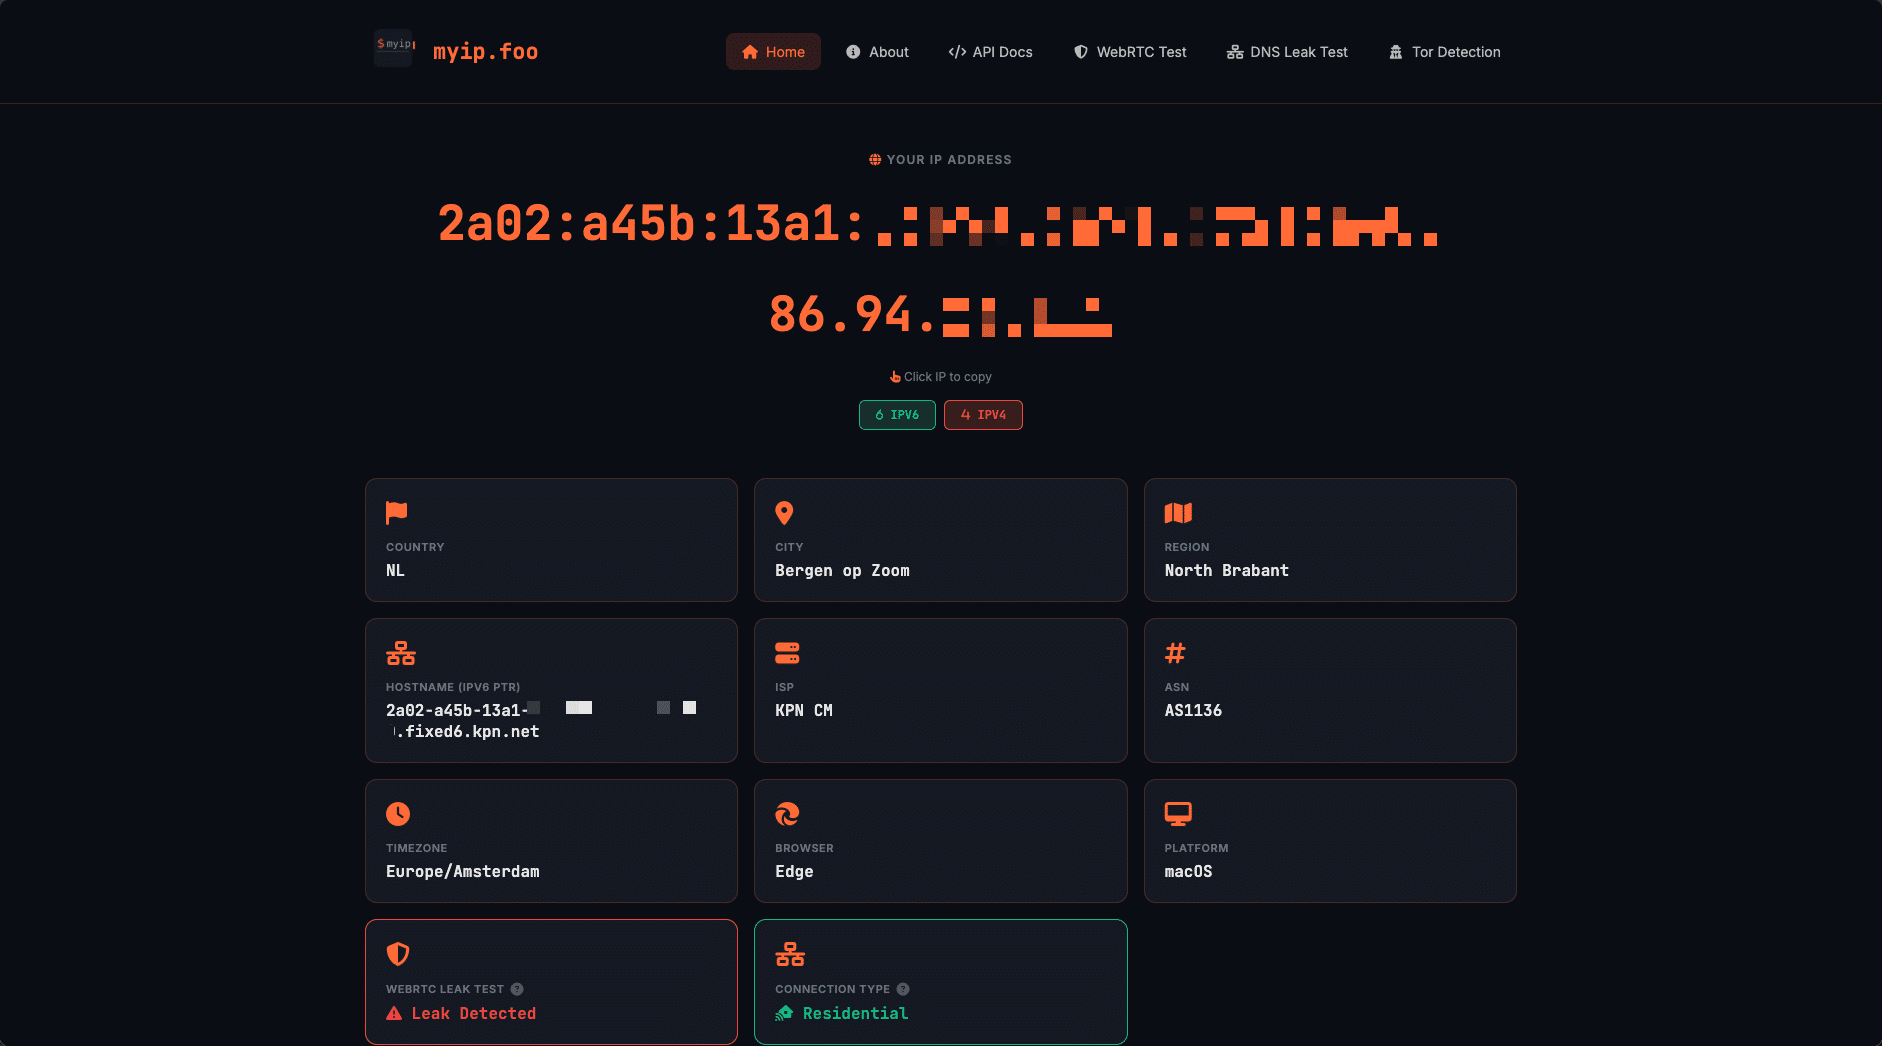Open the About page
This screenshot has width=1882, height=1046.
tap(877, 52)
